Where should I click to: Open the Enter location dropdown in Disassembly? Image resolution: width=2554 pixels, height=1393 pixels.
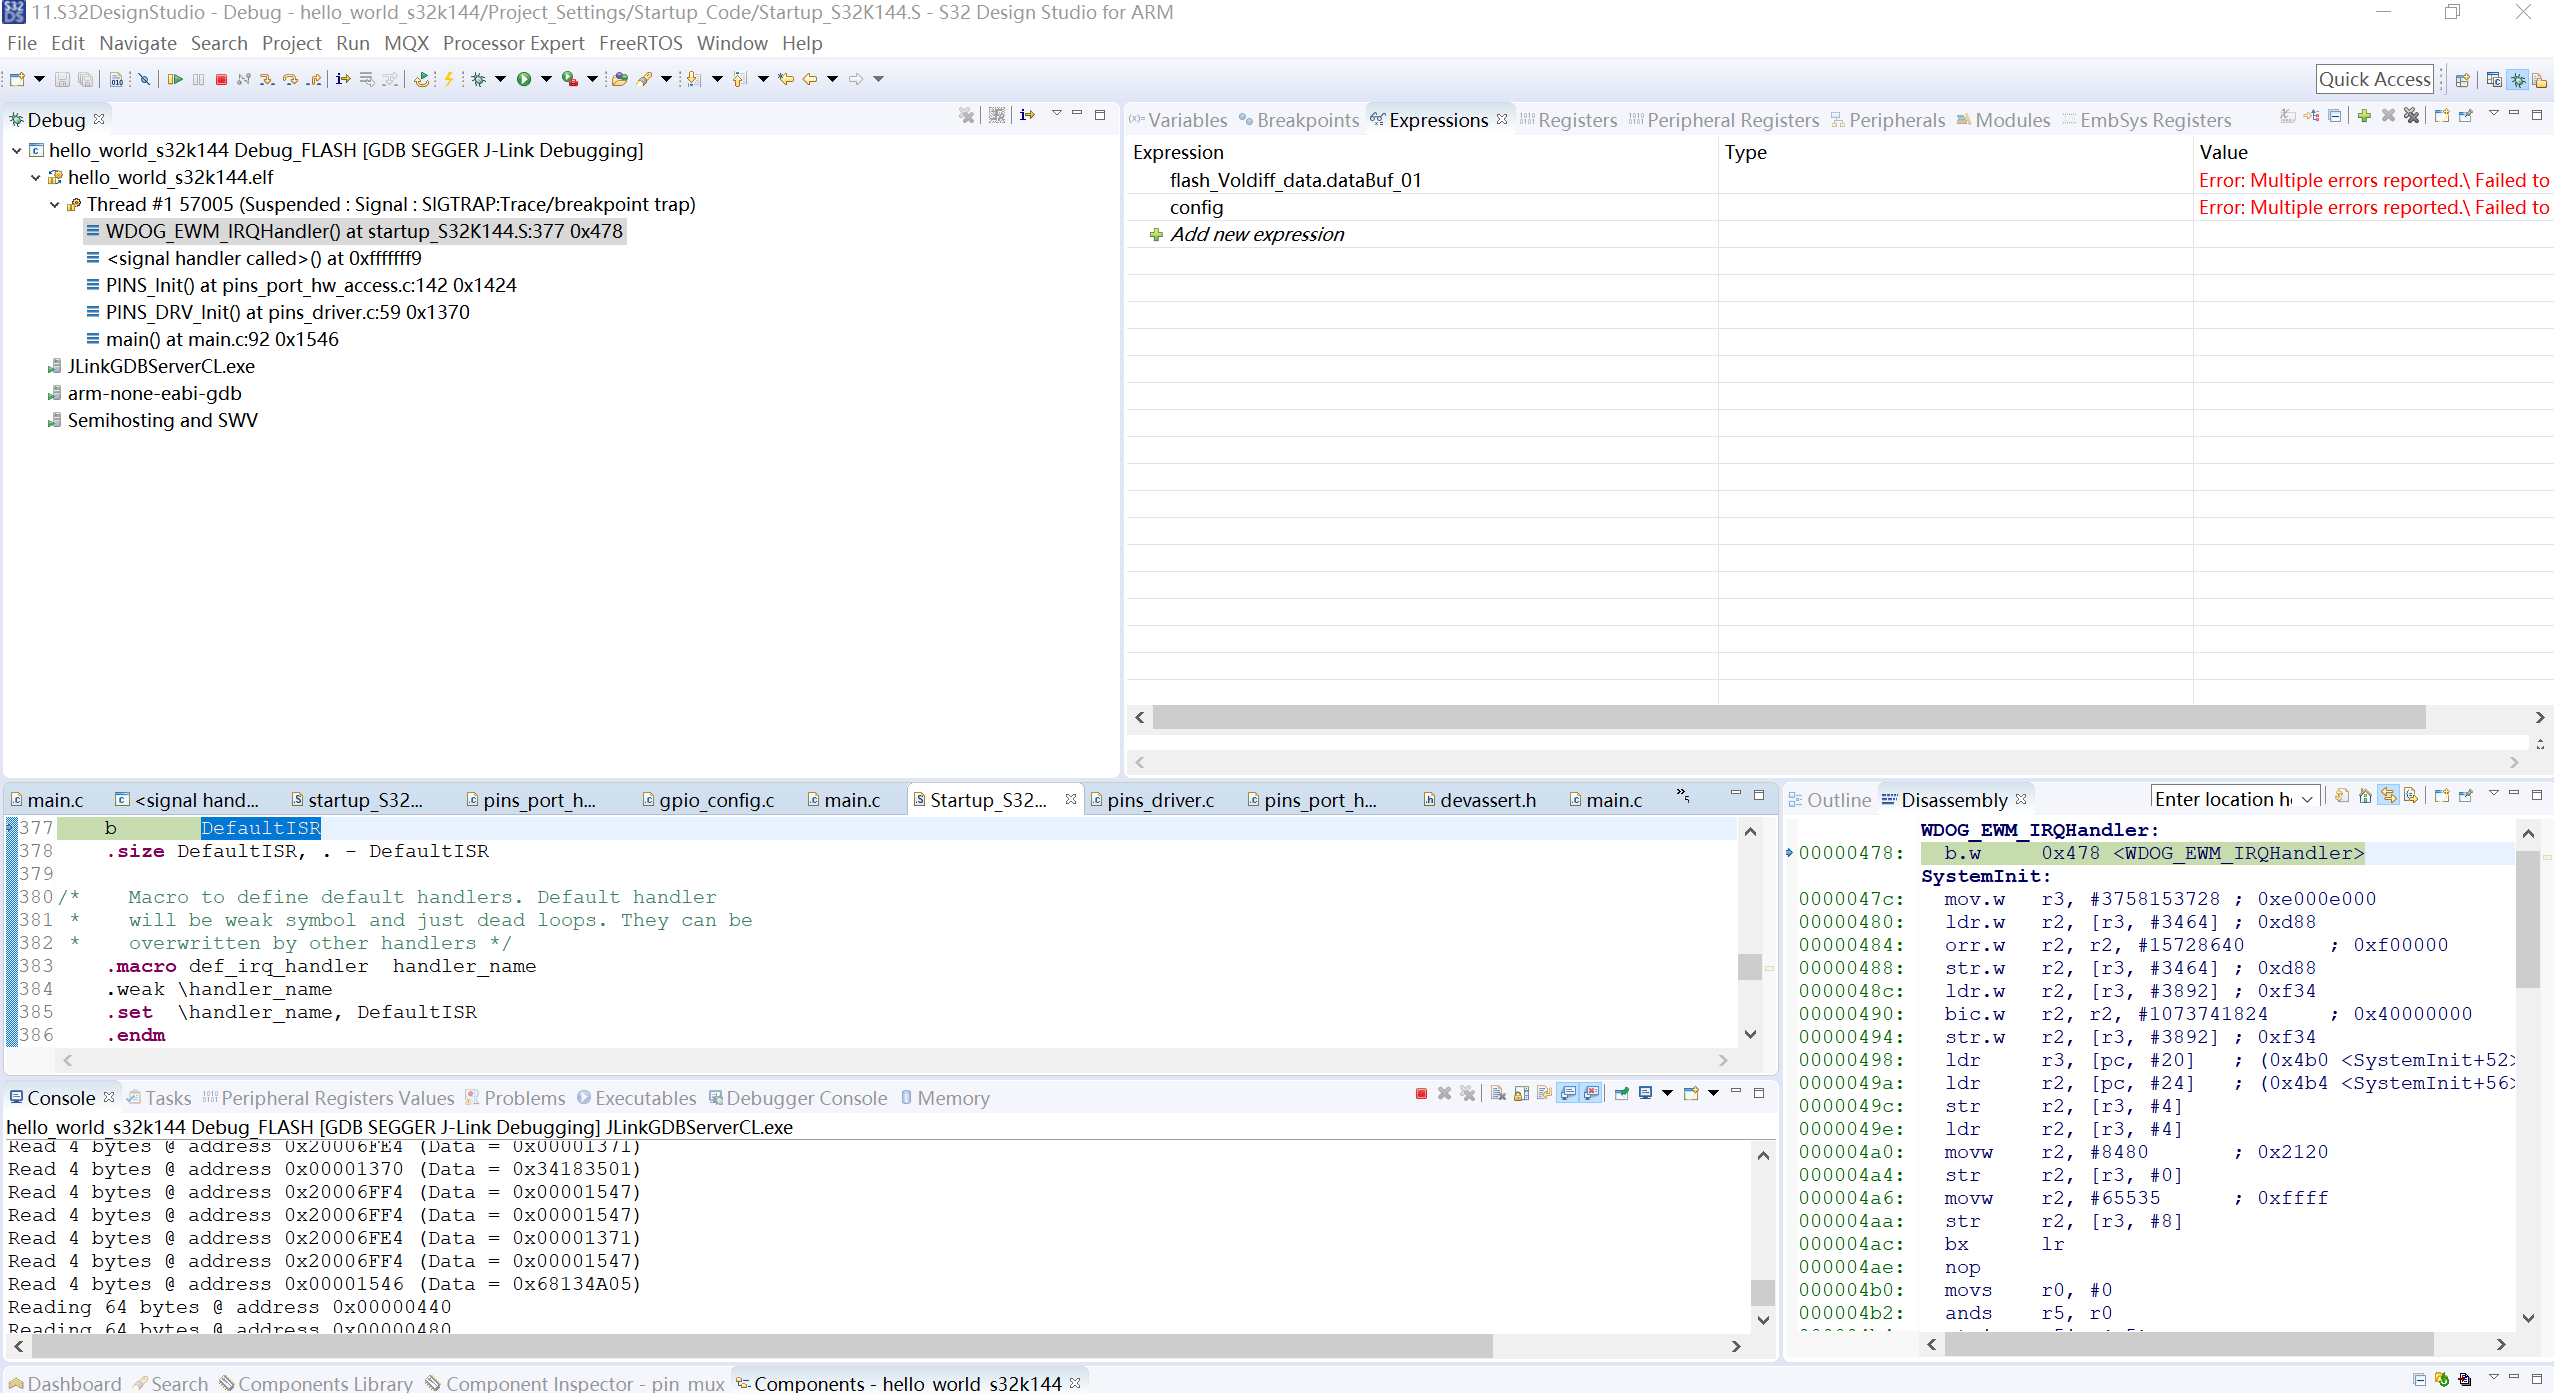(x=2309, y=798)
